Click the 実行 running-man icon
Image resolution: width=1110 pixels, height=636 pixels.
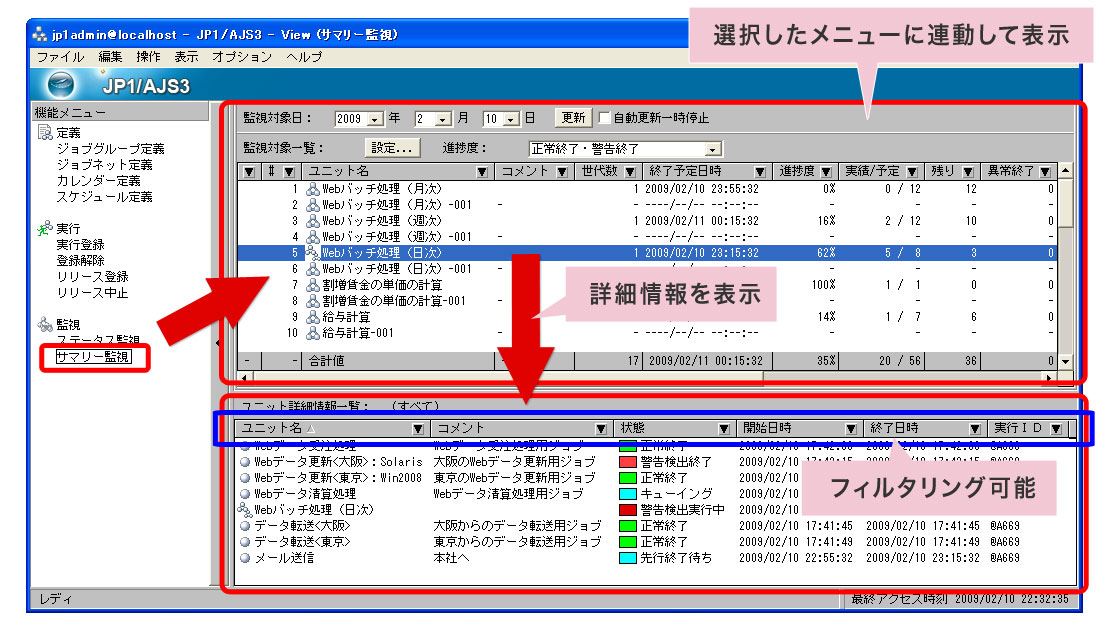click(x=45, y=229)
